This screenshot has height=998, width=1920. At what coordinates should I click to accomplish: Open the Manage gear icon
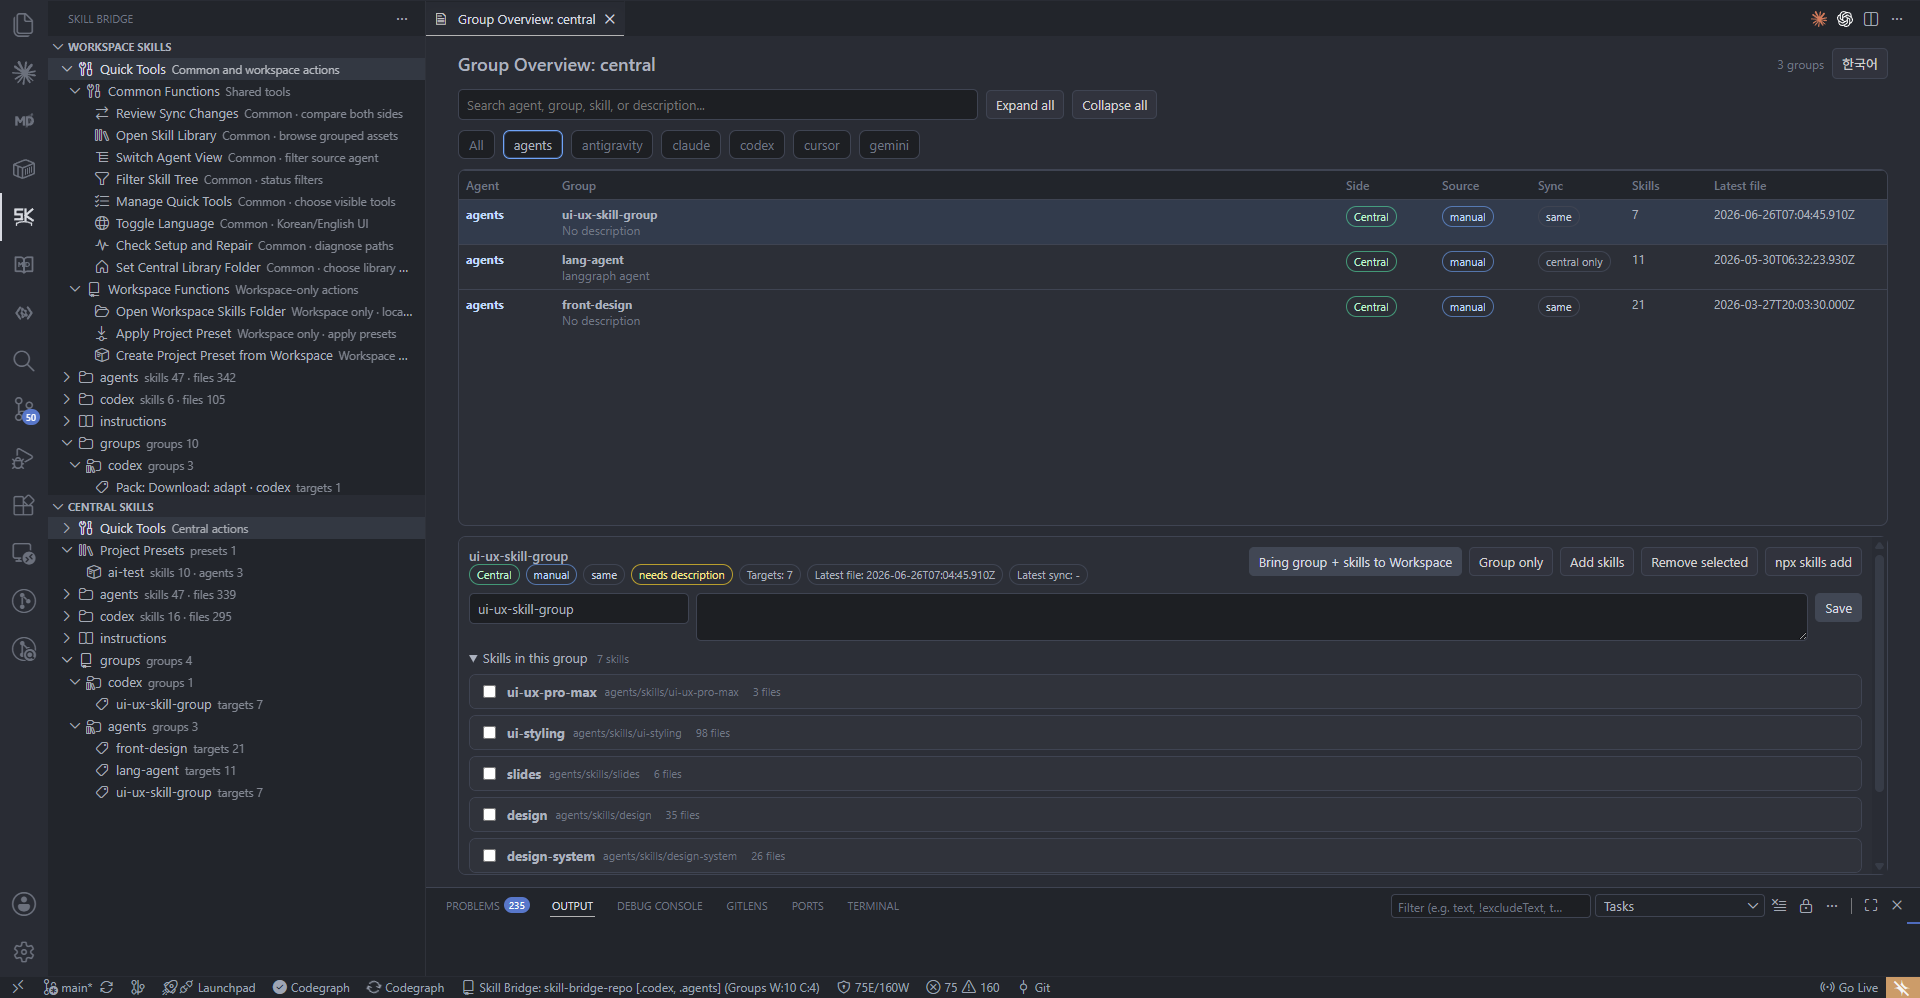24,952
